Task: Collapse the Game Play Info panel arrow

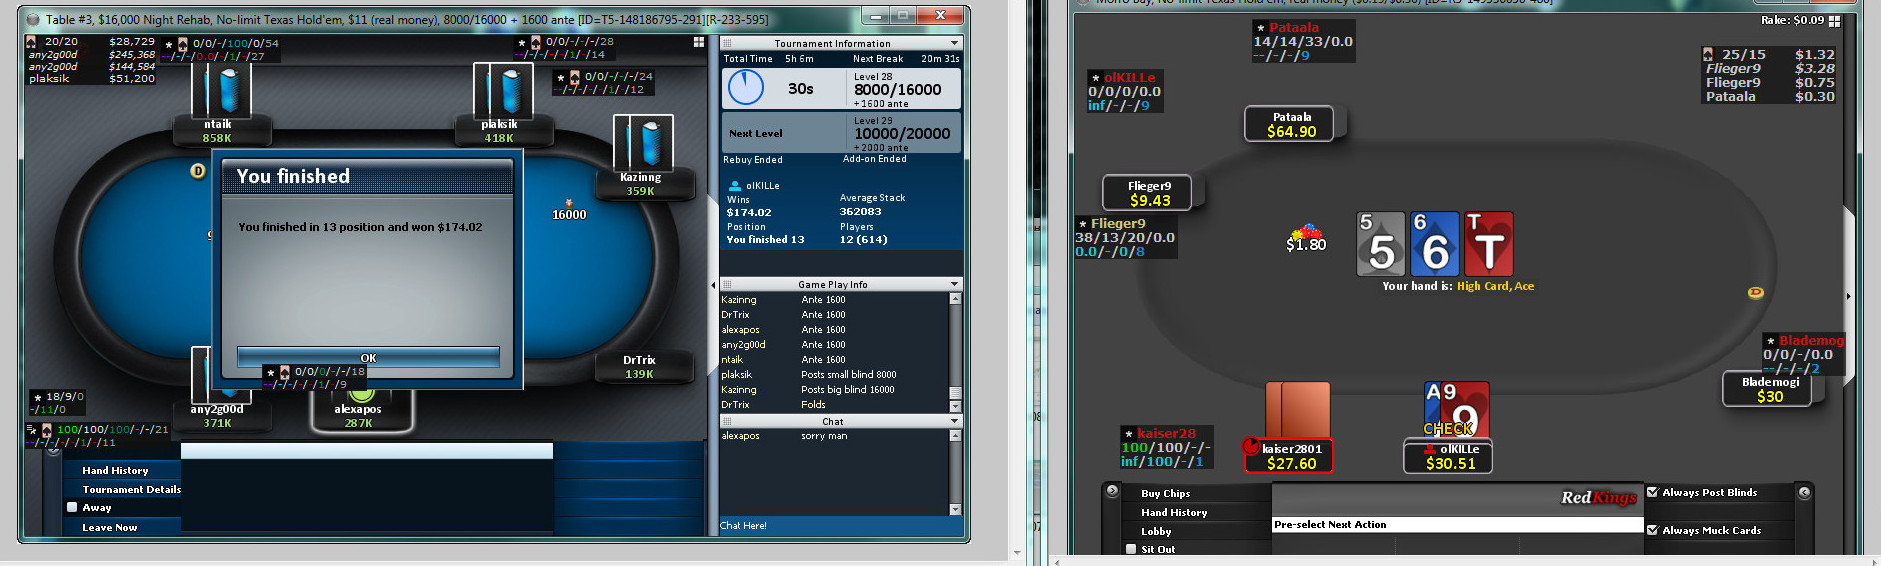Action: 954,284
